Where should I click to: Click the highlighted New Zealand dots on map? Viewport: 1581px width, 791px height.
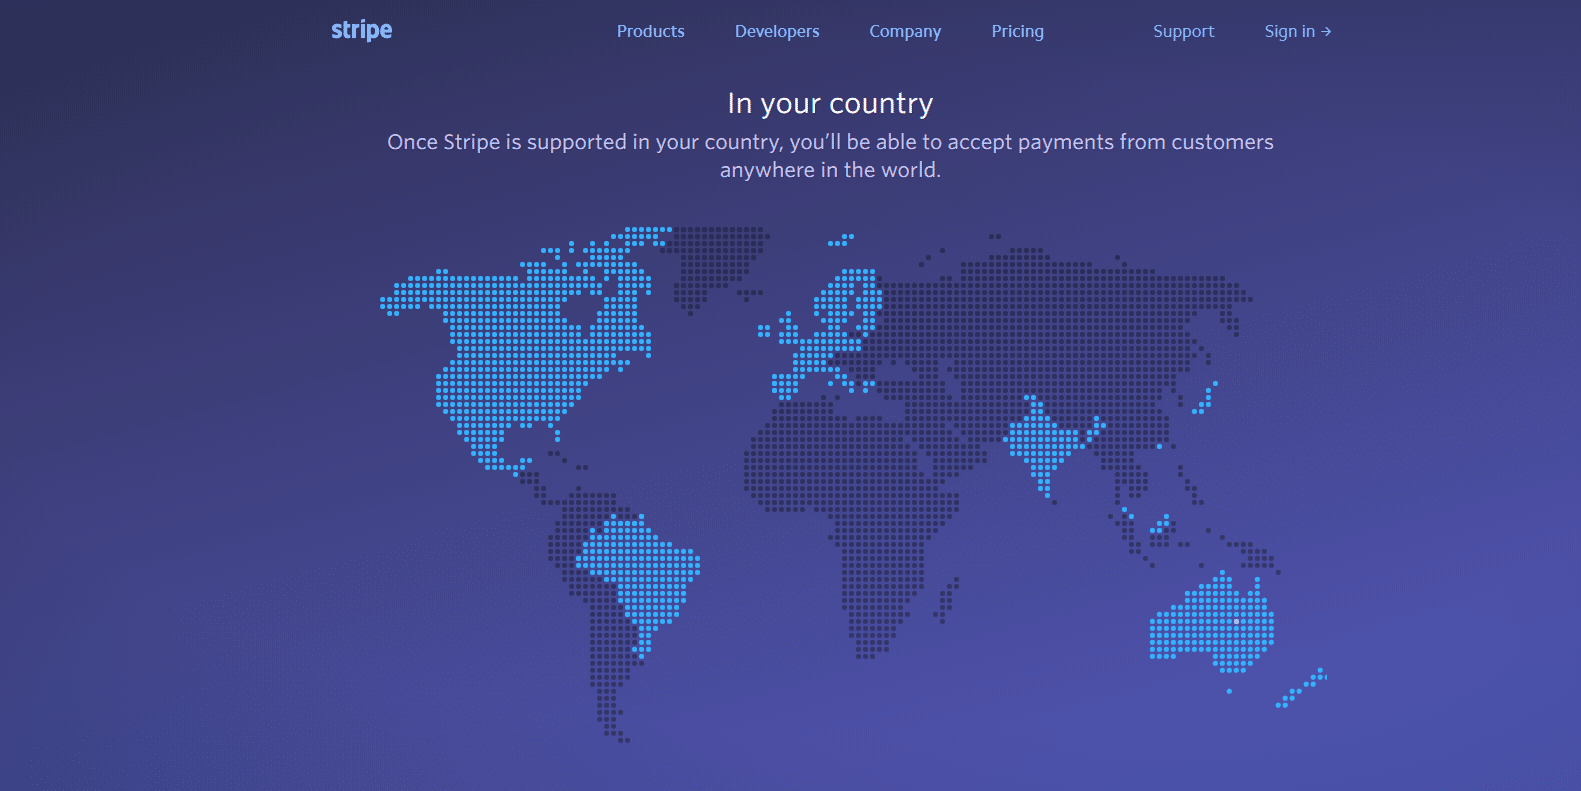(1300, 688)
